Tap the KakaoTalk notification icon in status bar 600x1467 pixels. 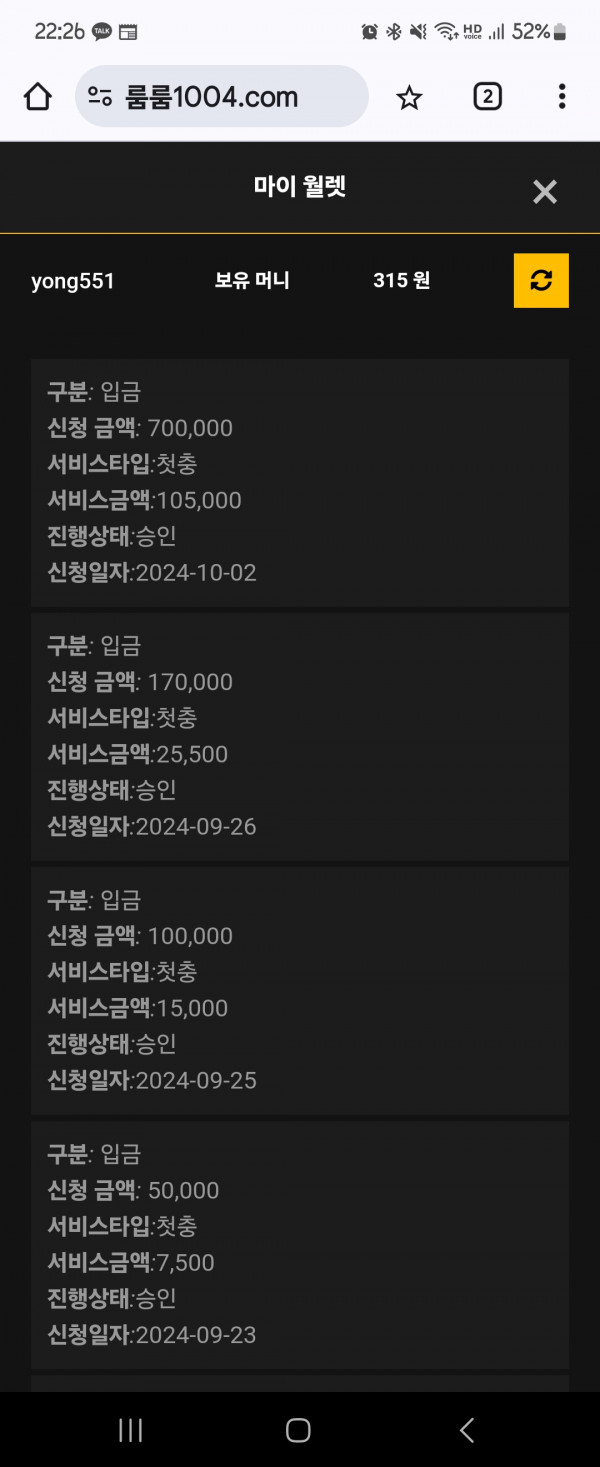(102, 32)
